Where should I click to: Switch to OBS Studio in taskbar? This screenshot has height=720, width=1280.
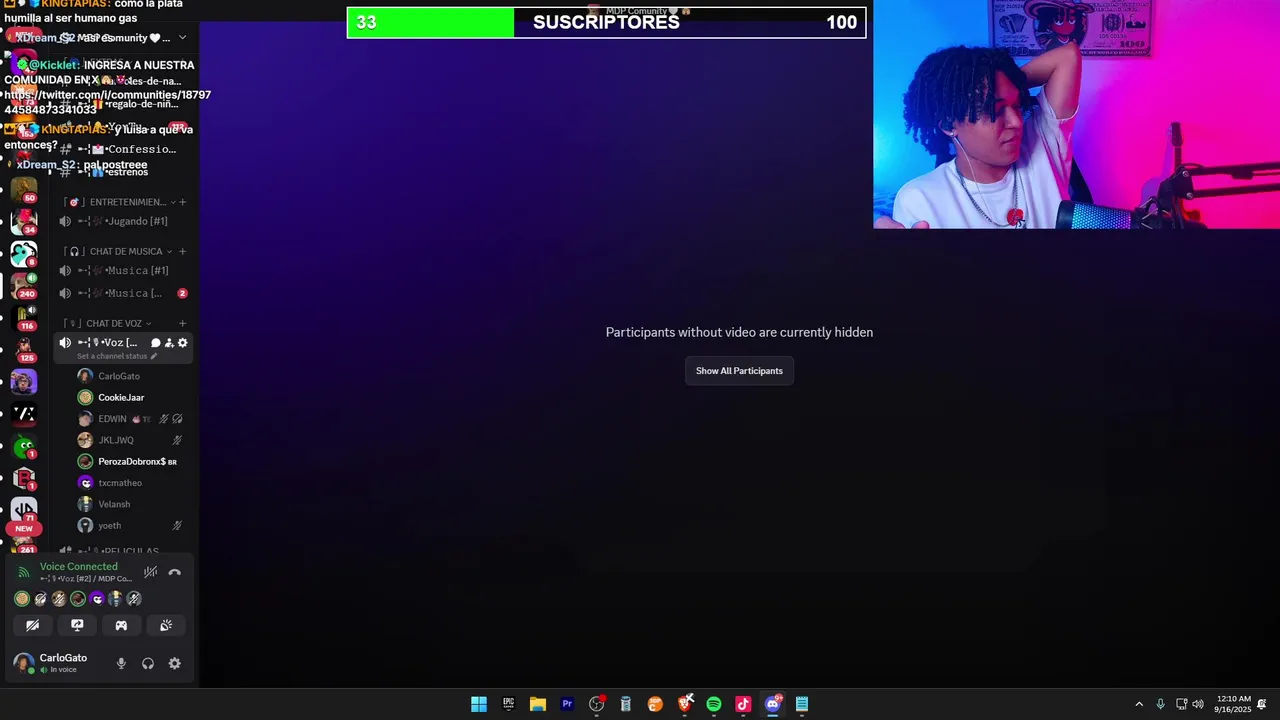597,704
